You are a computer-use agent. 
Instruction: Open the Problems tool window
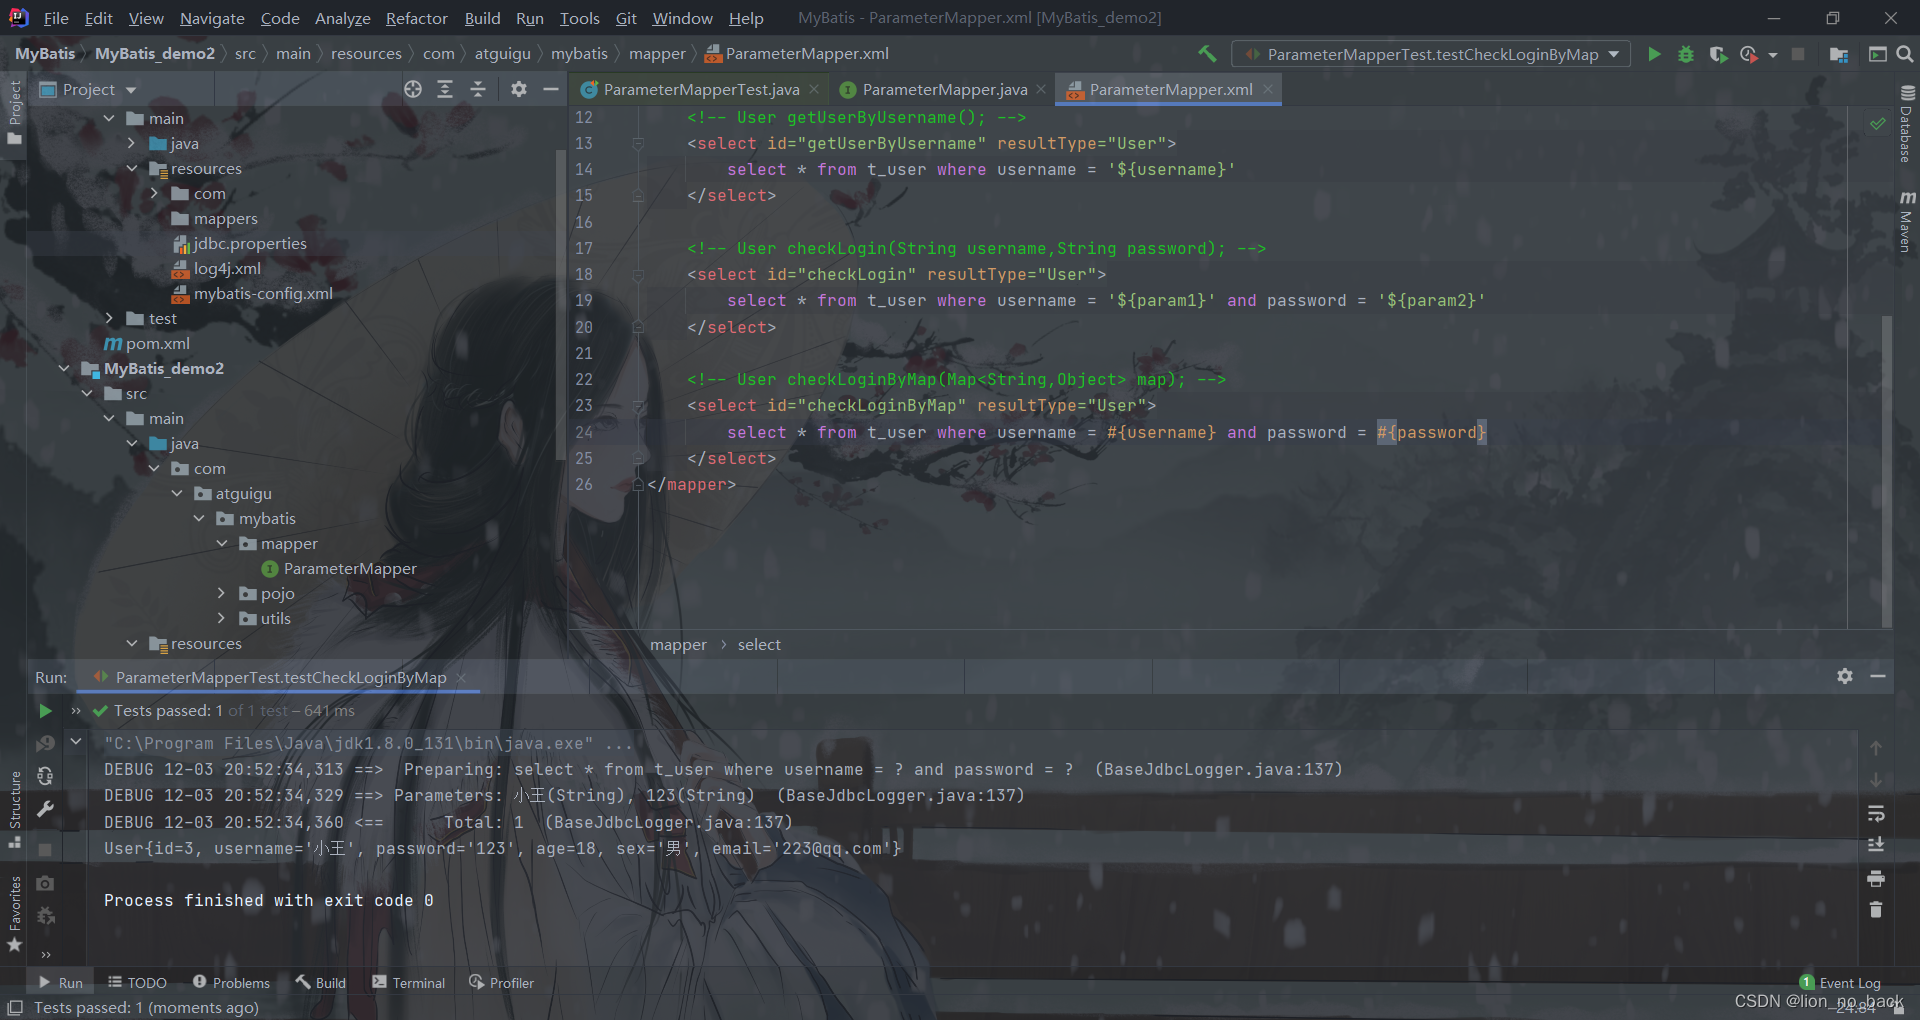tap(231, 983)
